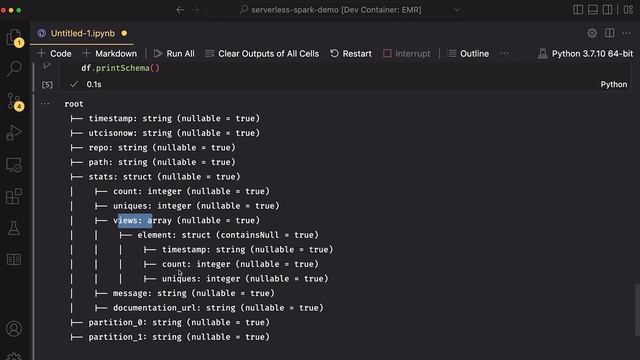Open the Customize Layout icon
This screenshot has height=360, width=640.
[x=628, y=10]
